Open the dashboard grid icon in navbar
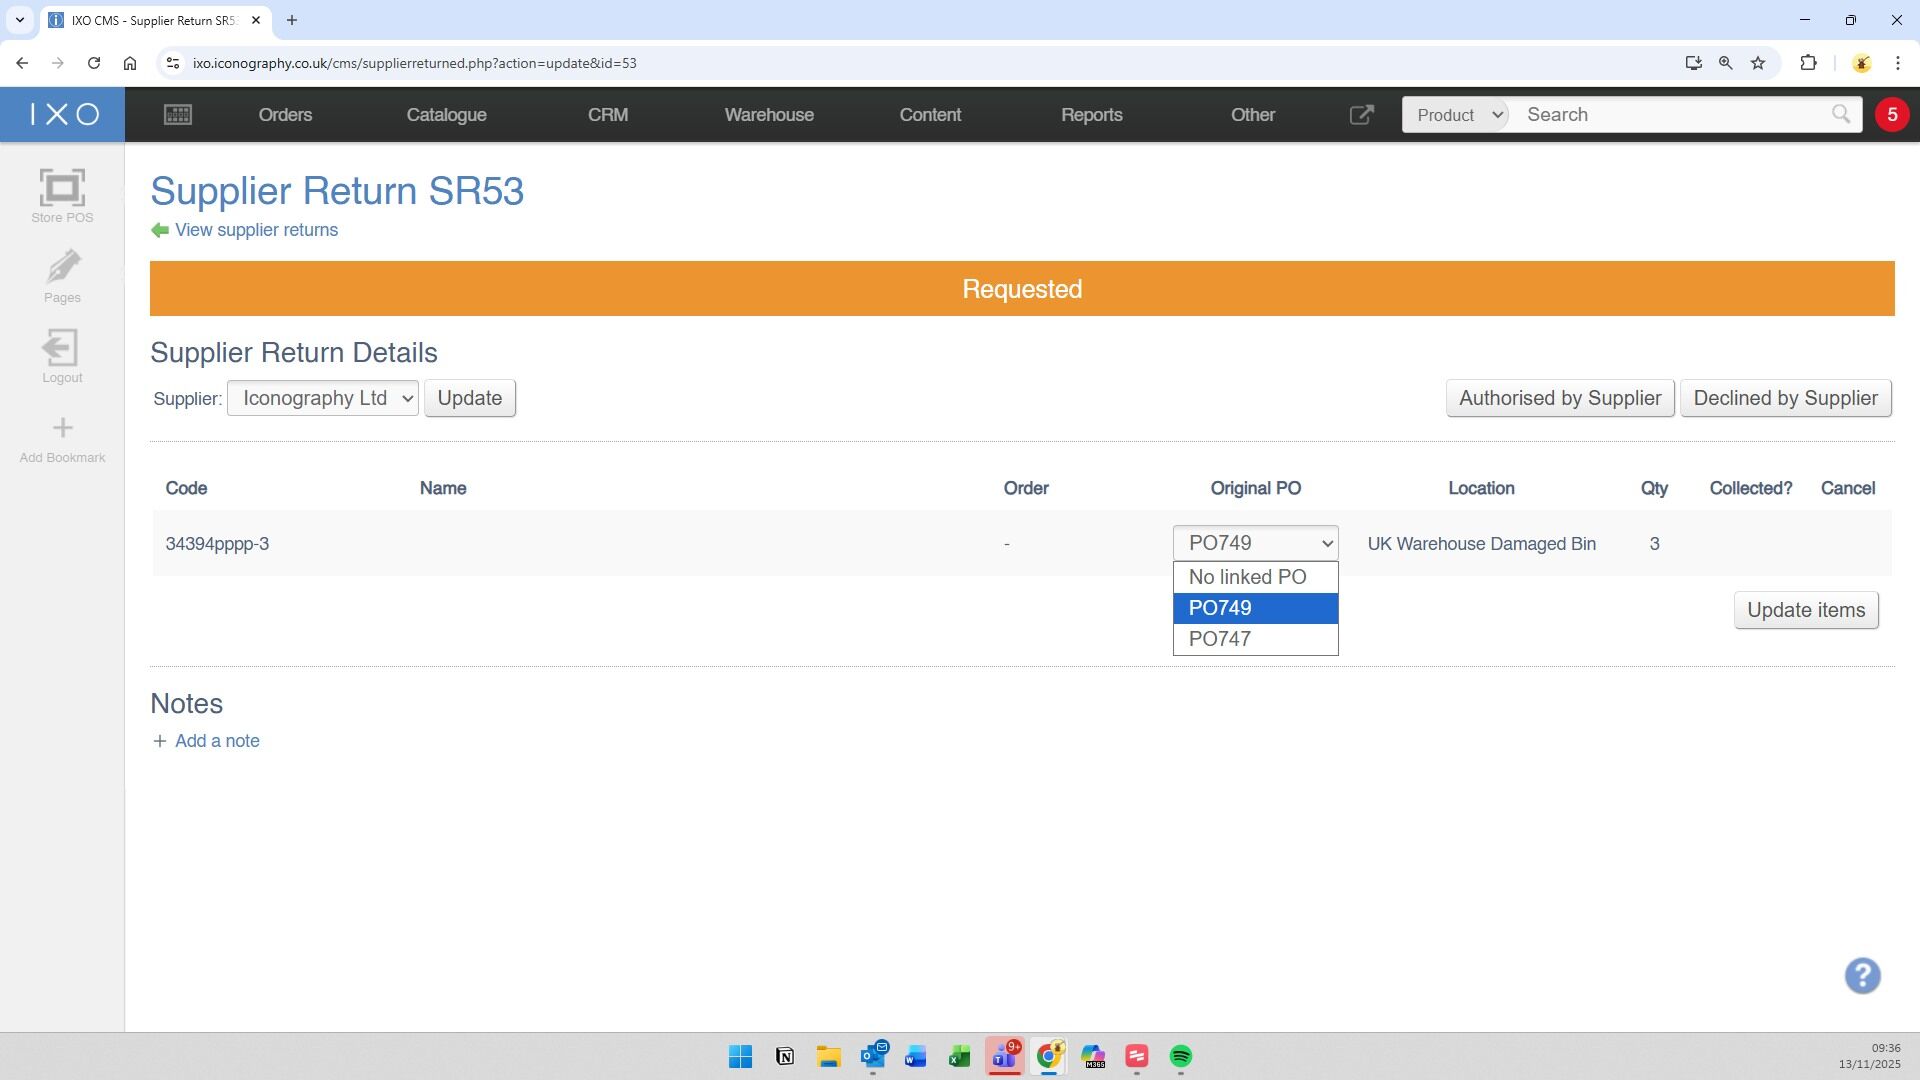Viewport: 1920px width, 1080px height. coord(178,115)
